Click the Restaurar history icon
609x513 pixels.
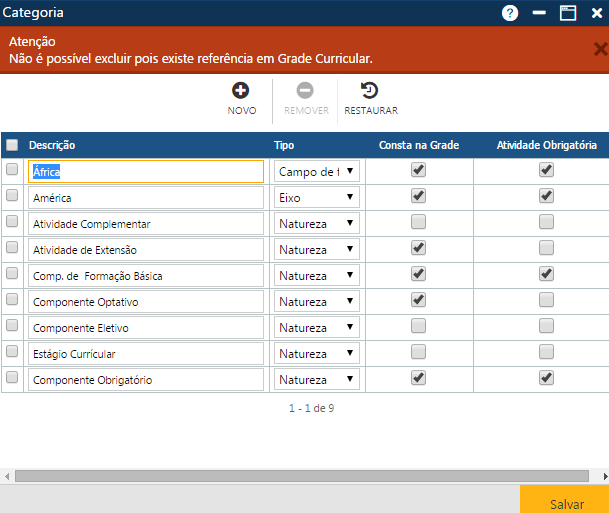tap(370, 91)
